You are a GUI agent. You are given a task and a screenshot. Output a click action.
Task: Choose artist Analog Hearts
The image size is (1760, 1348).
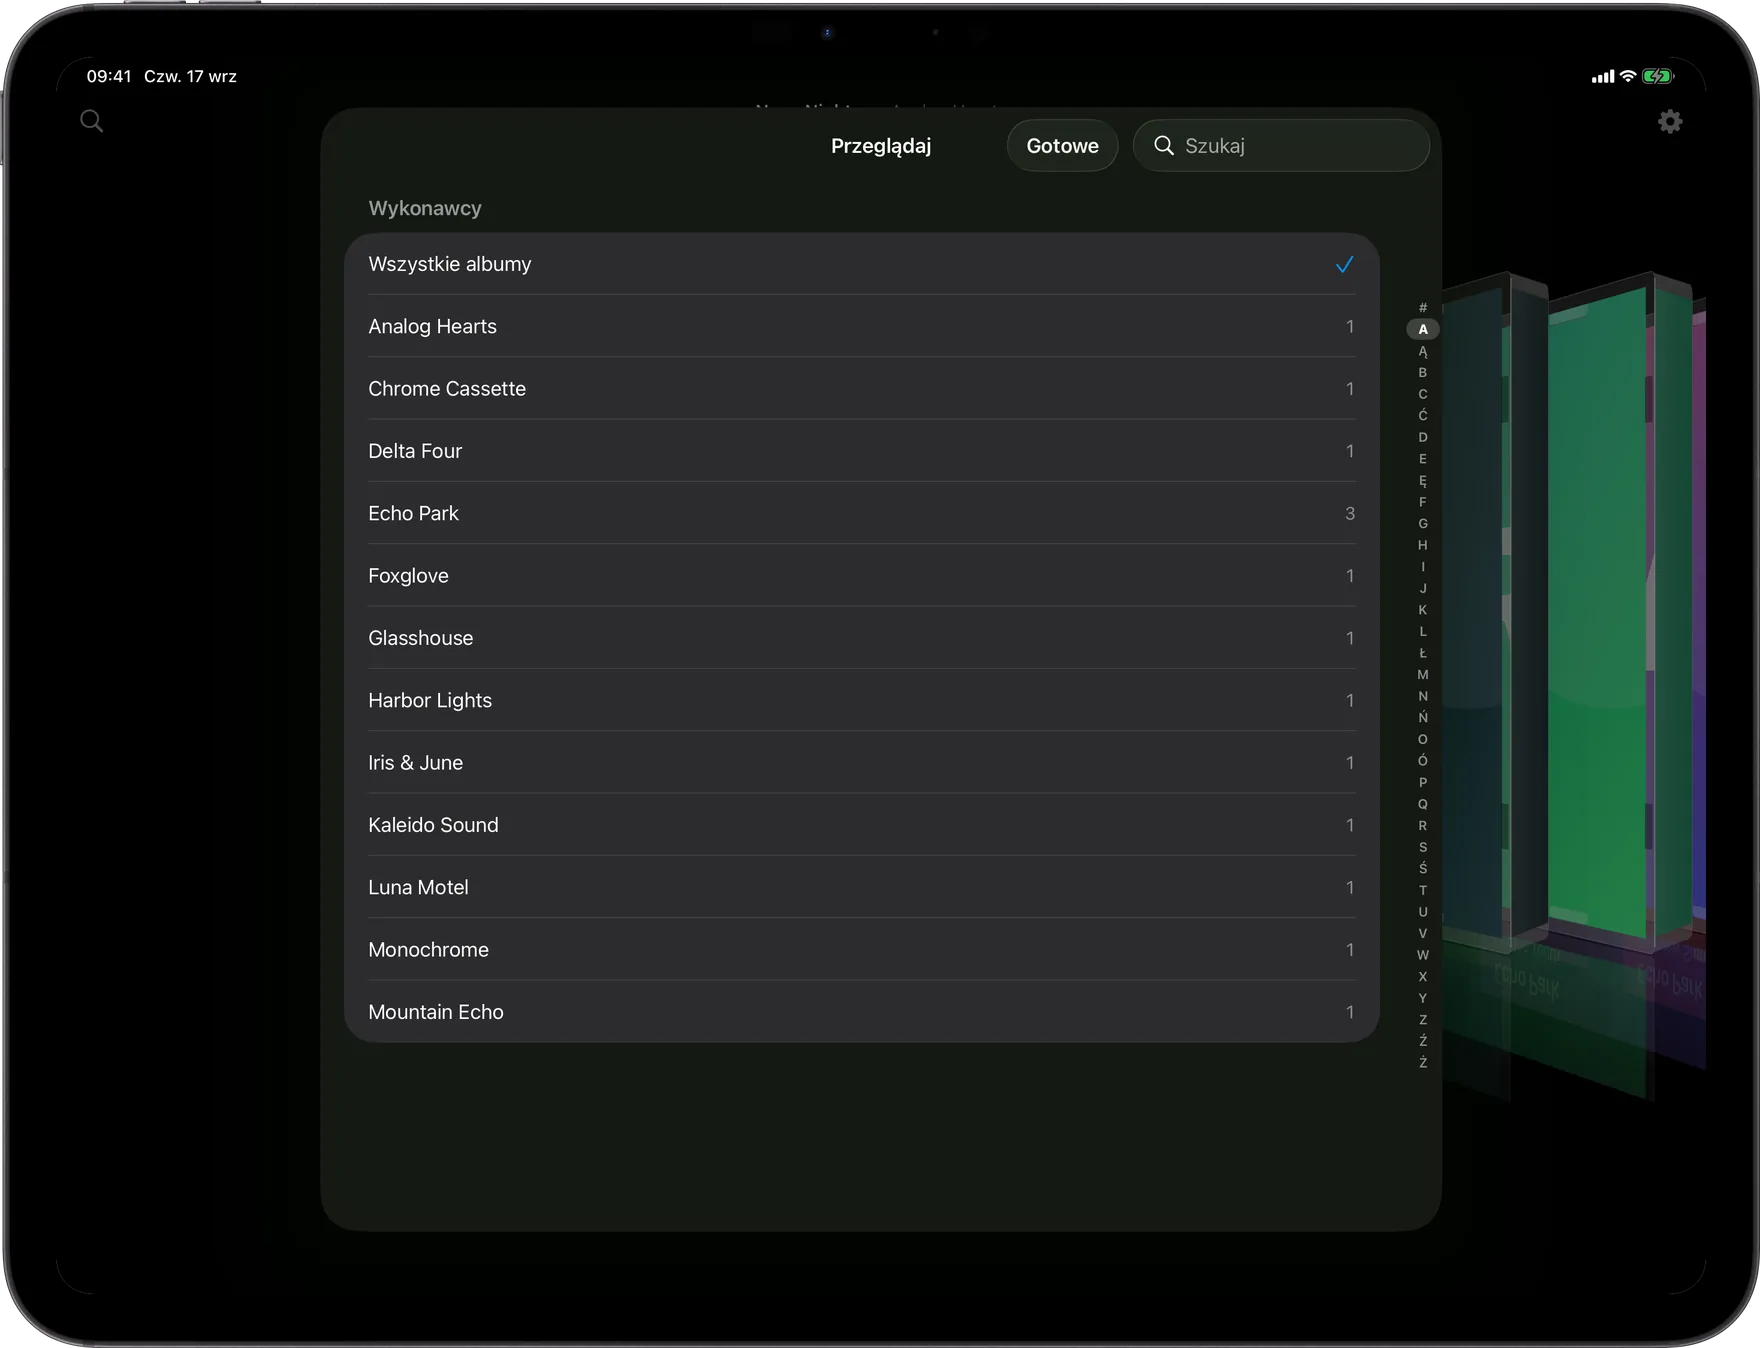click(x=862, y=326)
